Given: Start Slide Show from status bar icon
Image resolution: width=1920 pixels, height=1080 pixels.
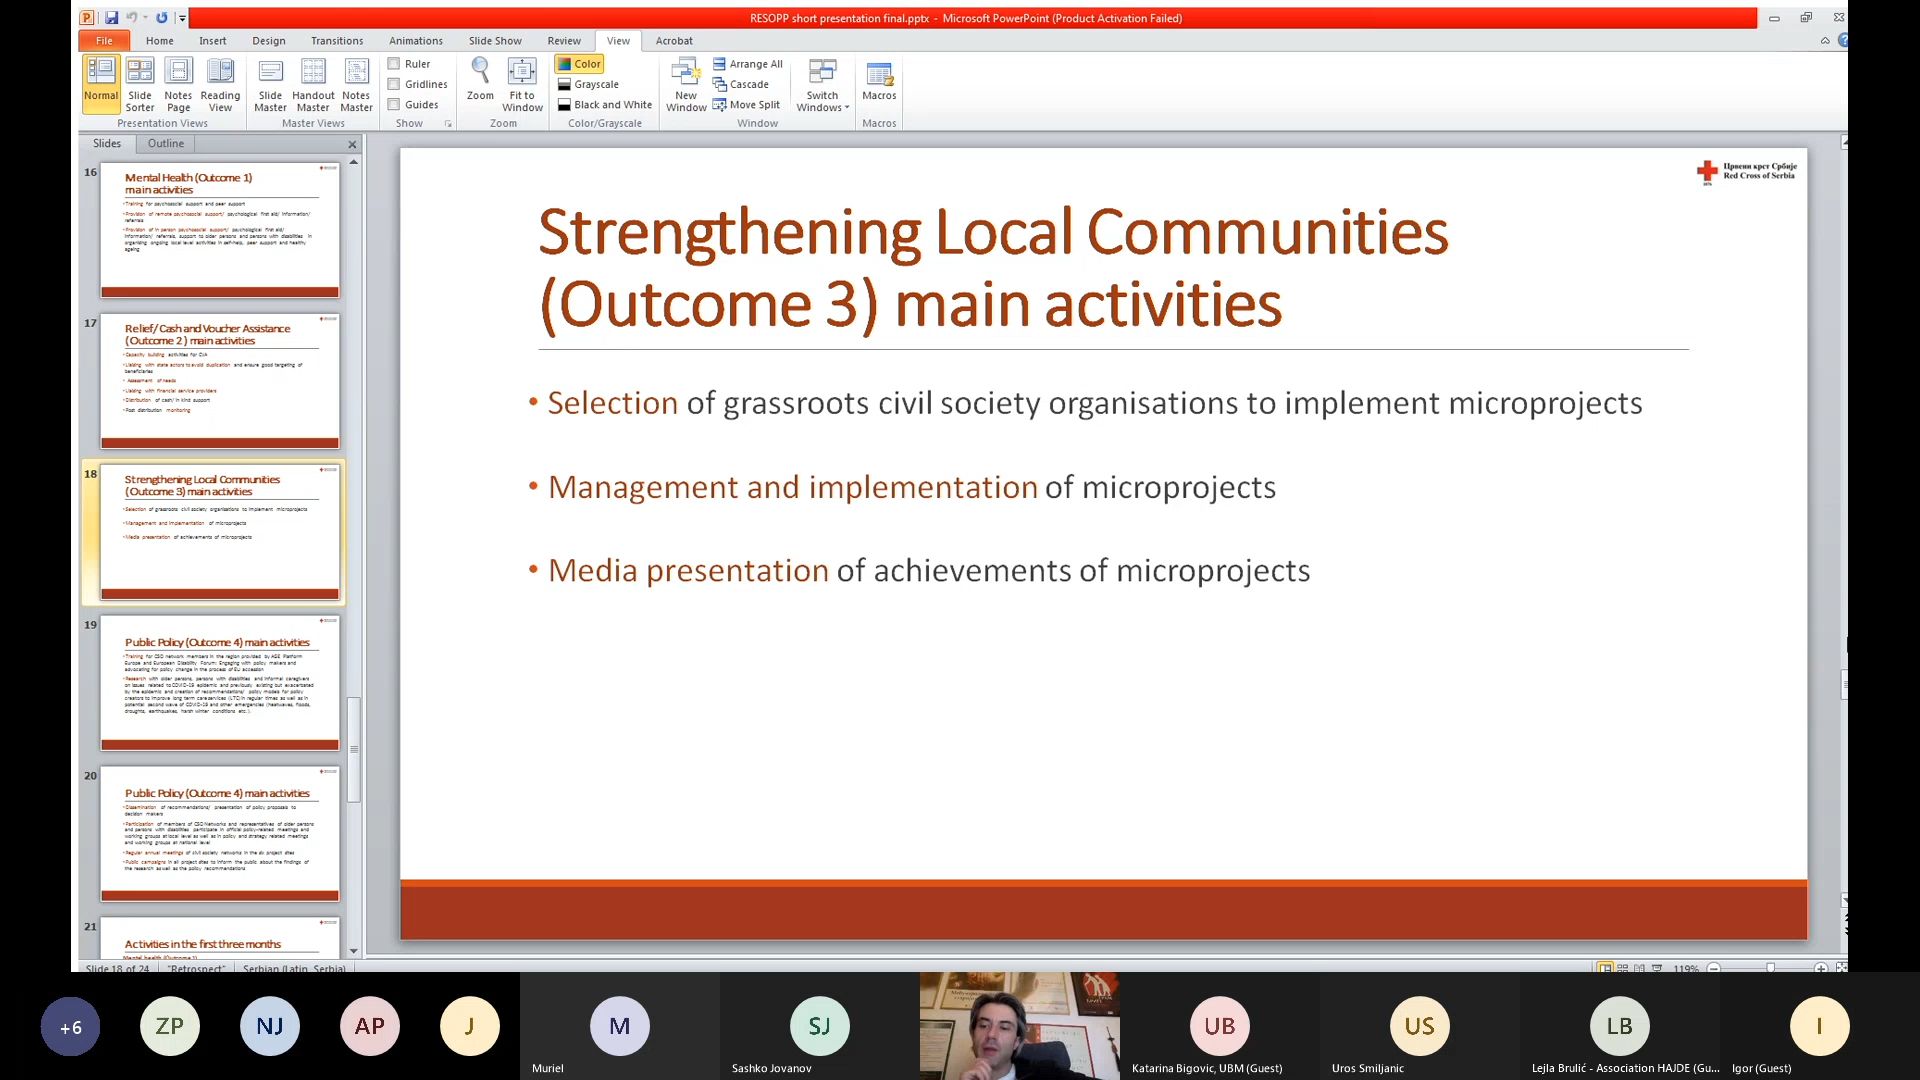Looking at the screenshot, I should pos(1657,968).
